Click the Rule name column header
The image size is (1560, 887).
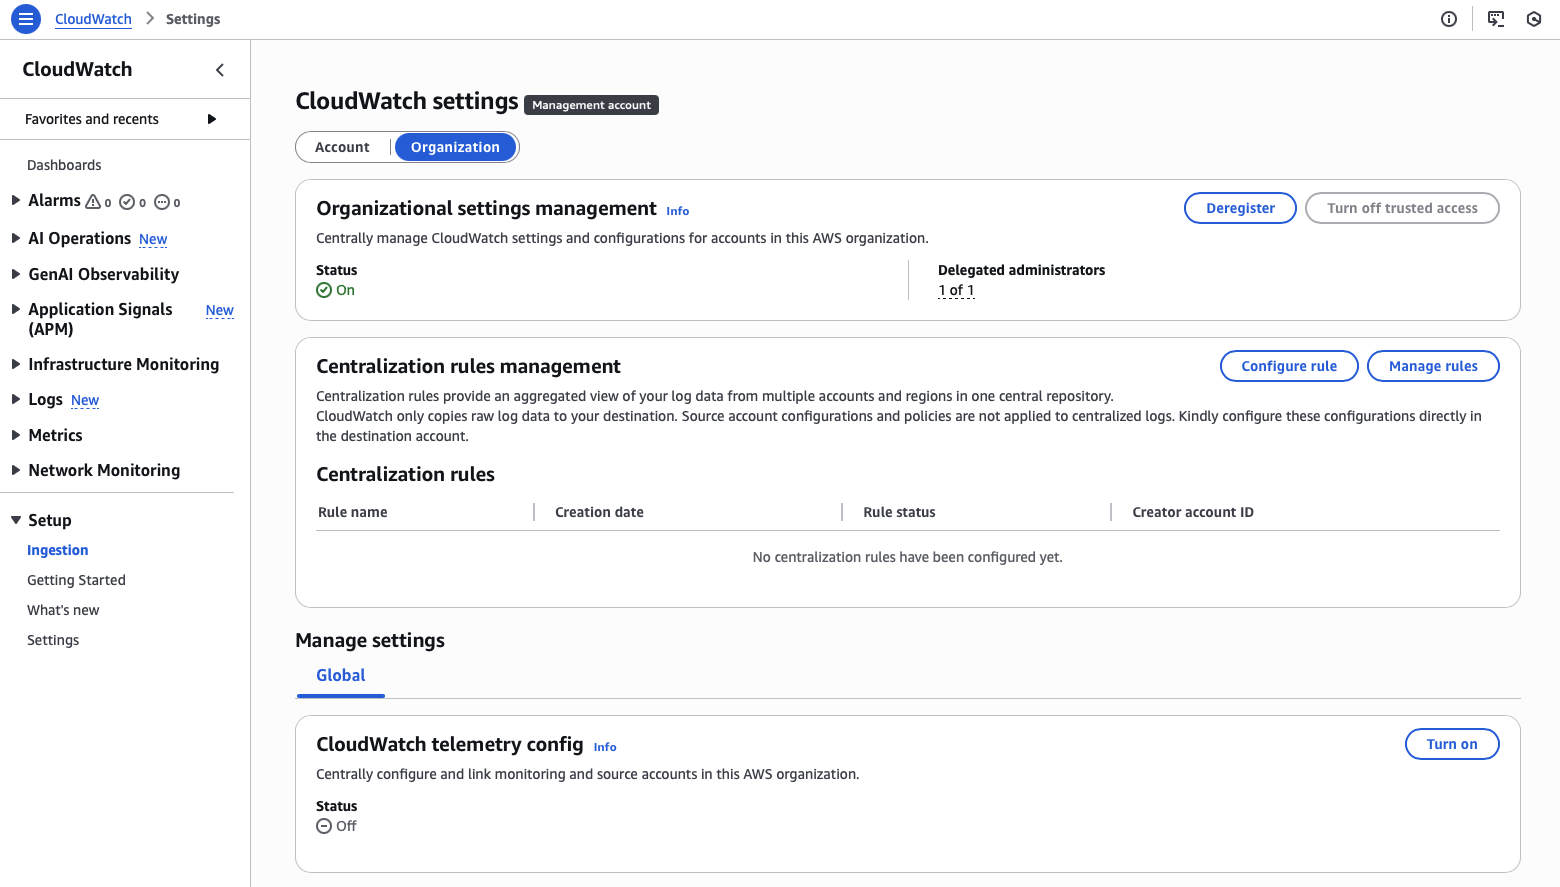tap(353, 512)
